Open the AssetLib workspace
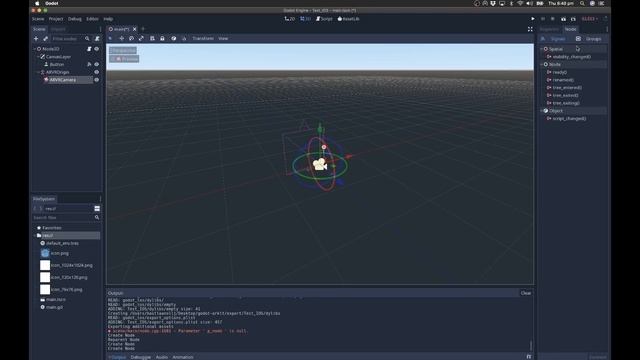The image size is (640, 360). (349, 19)
